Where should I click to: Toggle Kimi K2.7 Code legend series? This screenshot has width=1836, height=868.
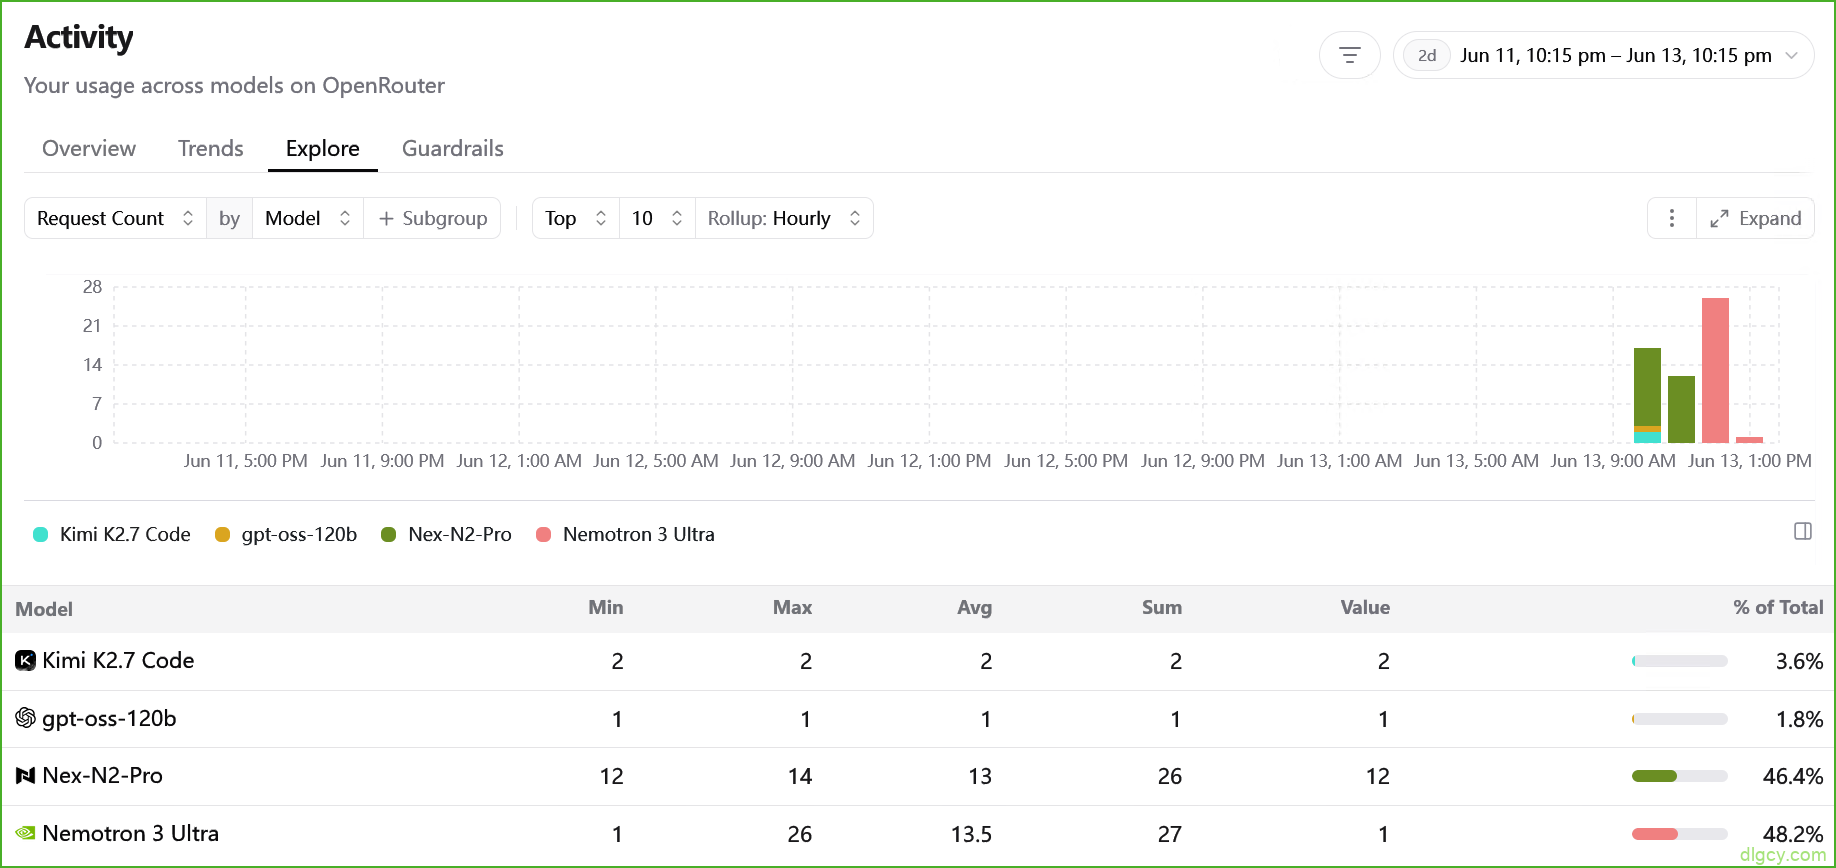tap(112, 534)
